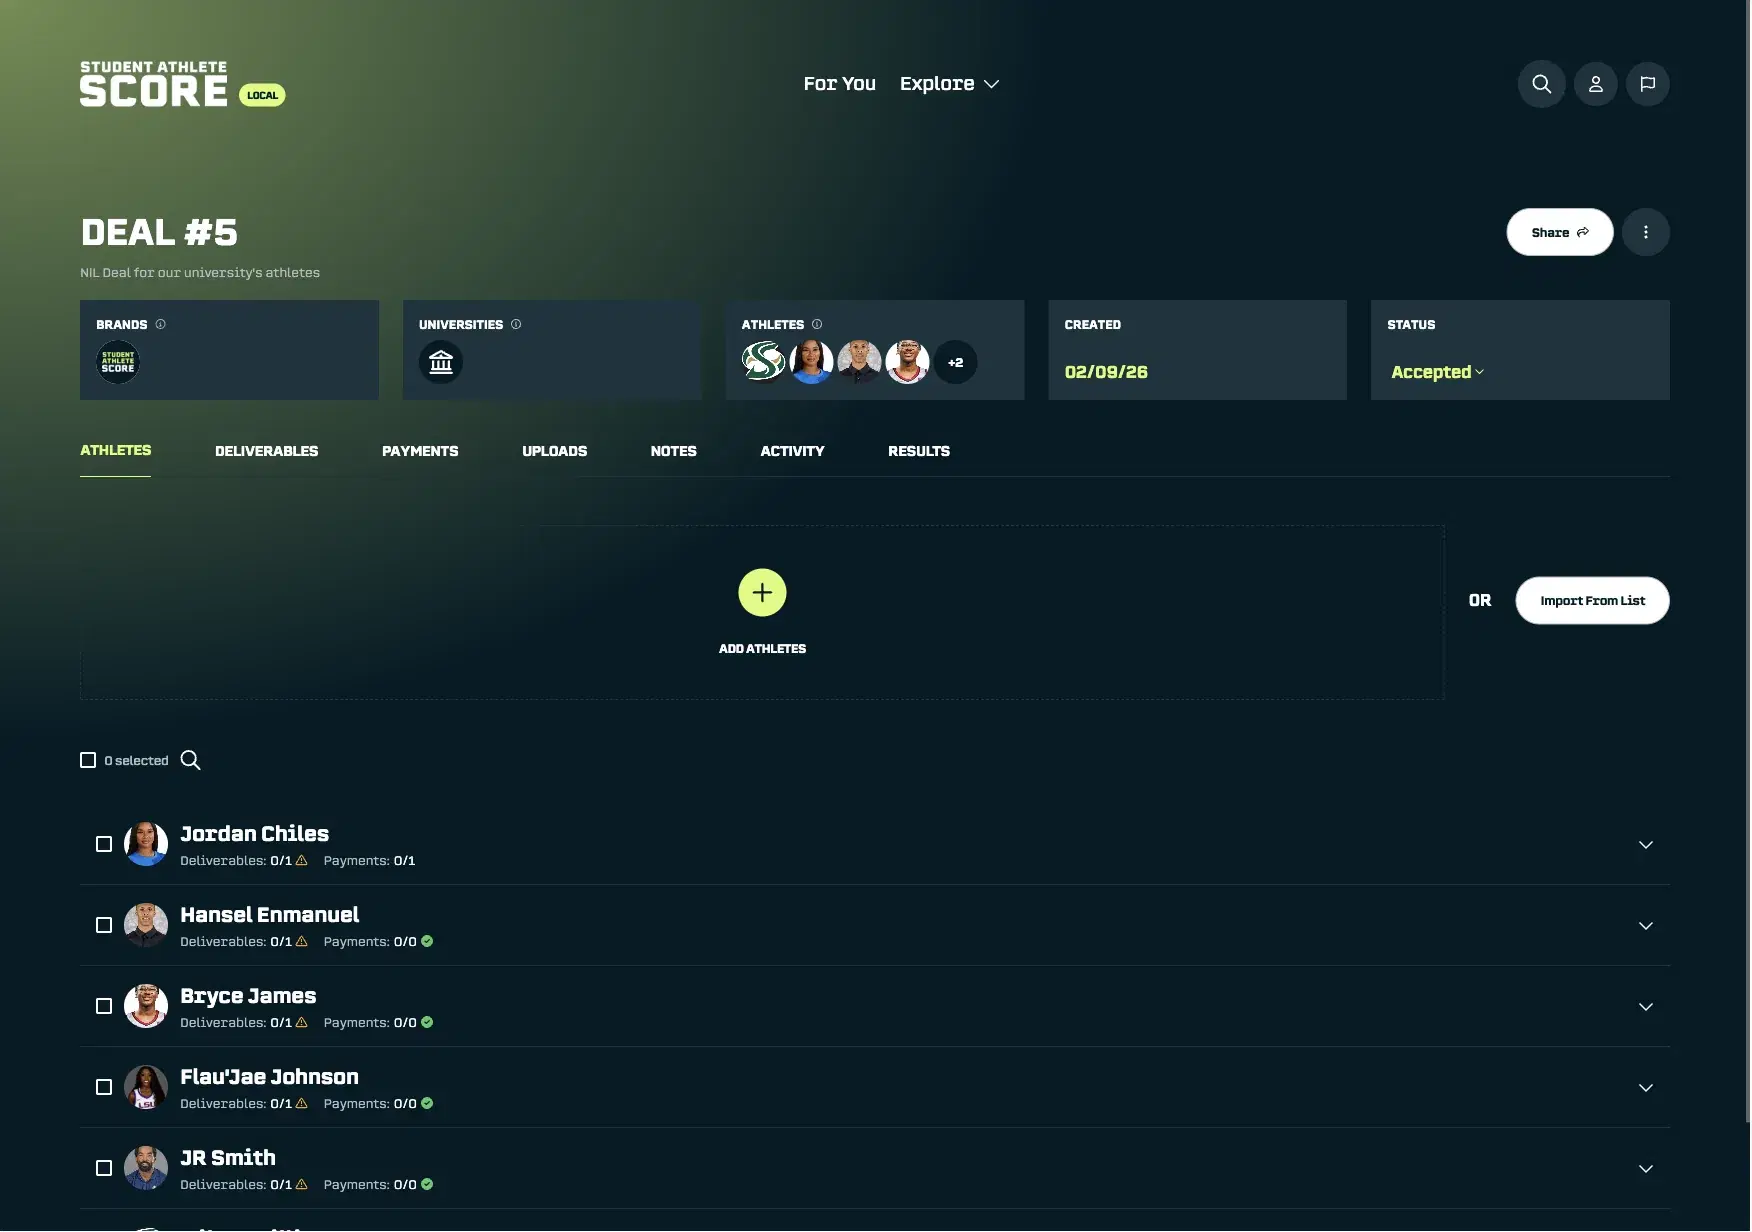View the Results tab
The height and width of the screenshot is (1232, 1752).
point(918,451)
